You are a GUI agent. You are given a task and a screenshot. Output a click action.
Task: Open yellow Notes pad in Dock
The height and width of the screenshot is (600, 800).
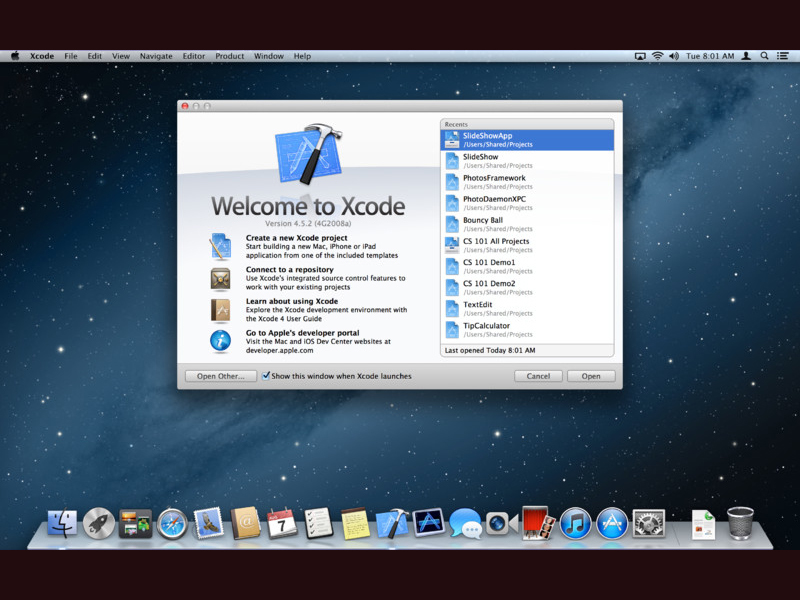(x=356, y=523)
